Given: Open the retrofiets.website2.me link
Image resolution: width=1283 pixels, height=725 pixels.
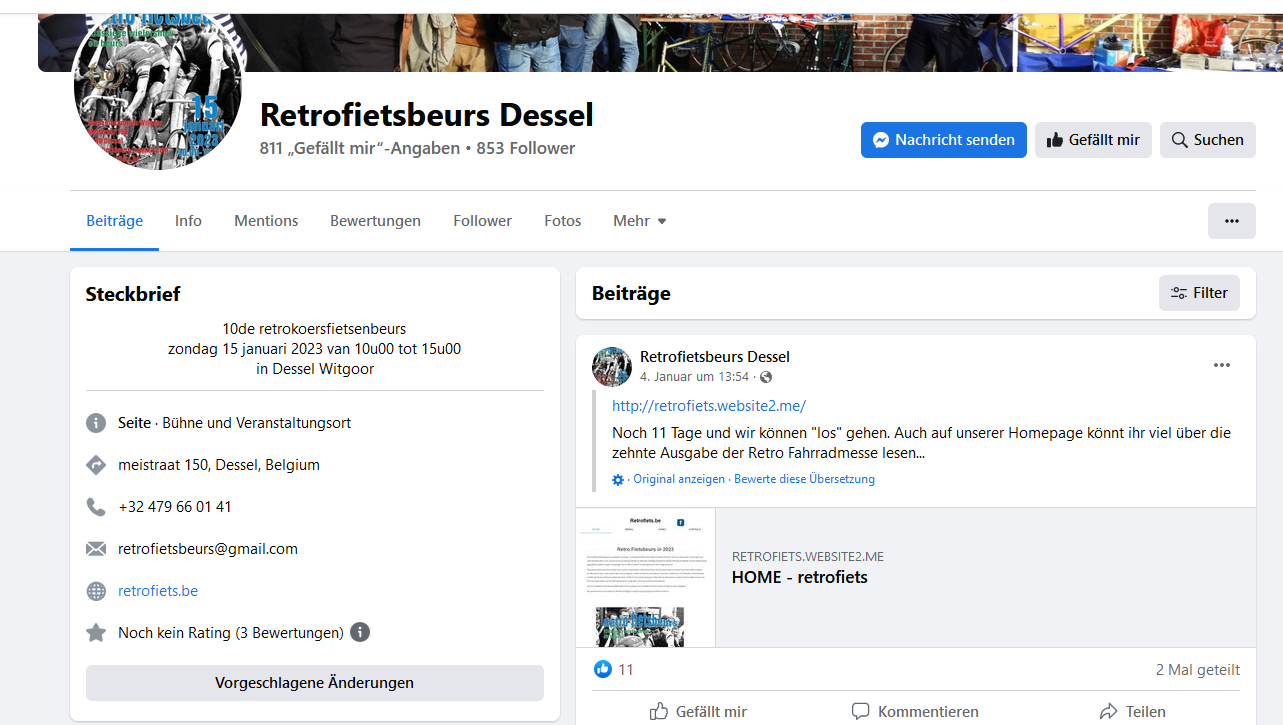Looking at the screenshot, I should pyautogui.click(x=708, y=405).
